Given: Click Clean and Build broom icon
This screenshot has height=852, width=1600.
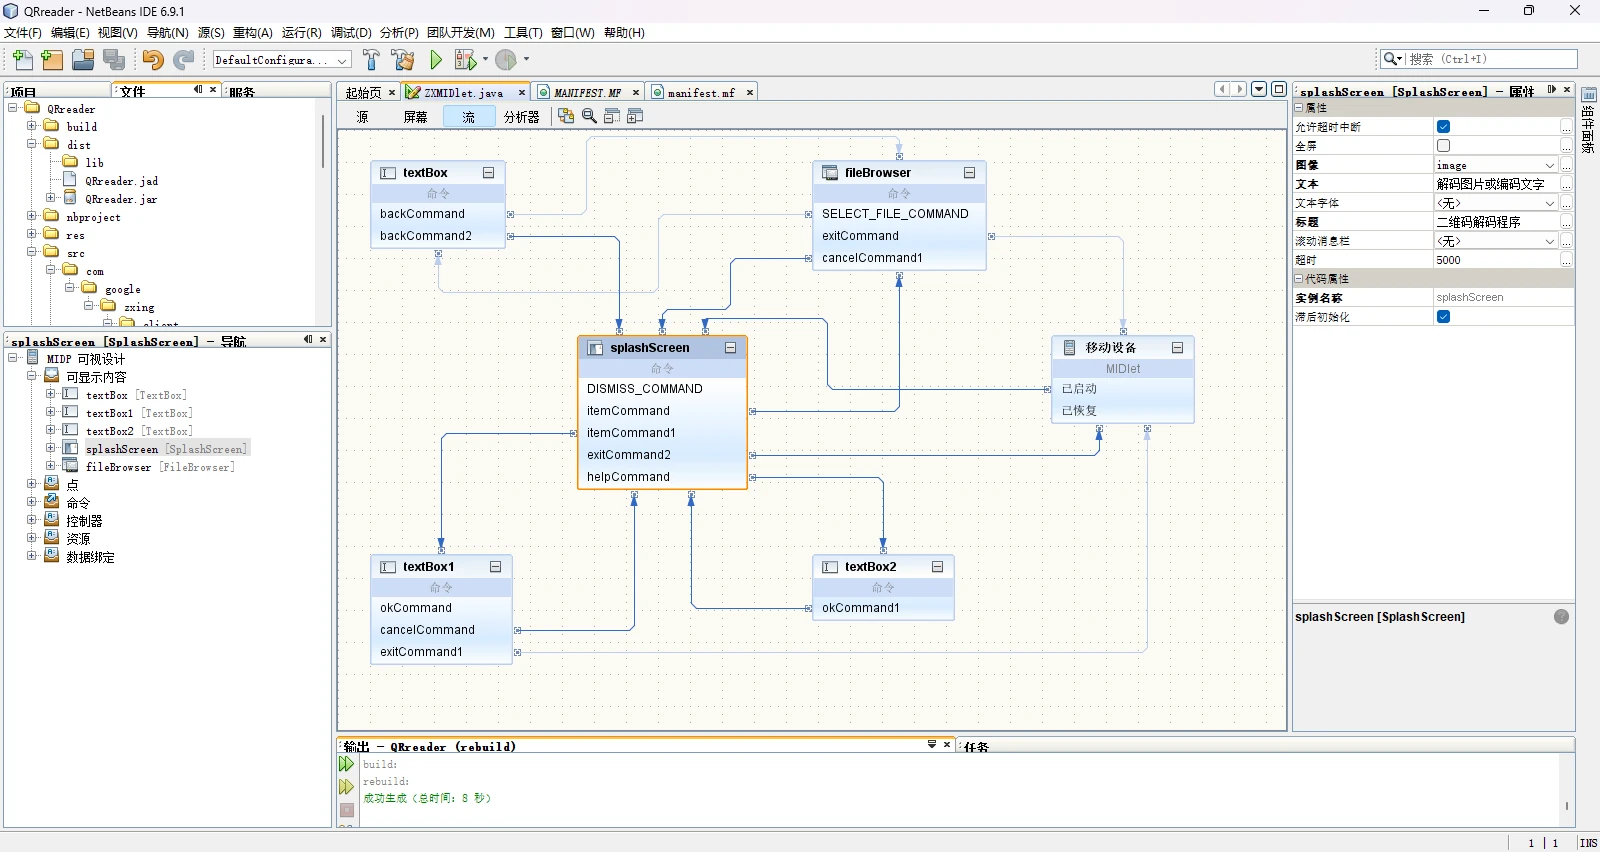Looking at the screenshot, I should [403, 60].
